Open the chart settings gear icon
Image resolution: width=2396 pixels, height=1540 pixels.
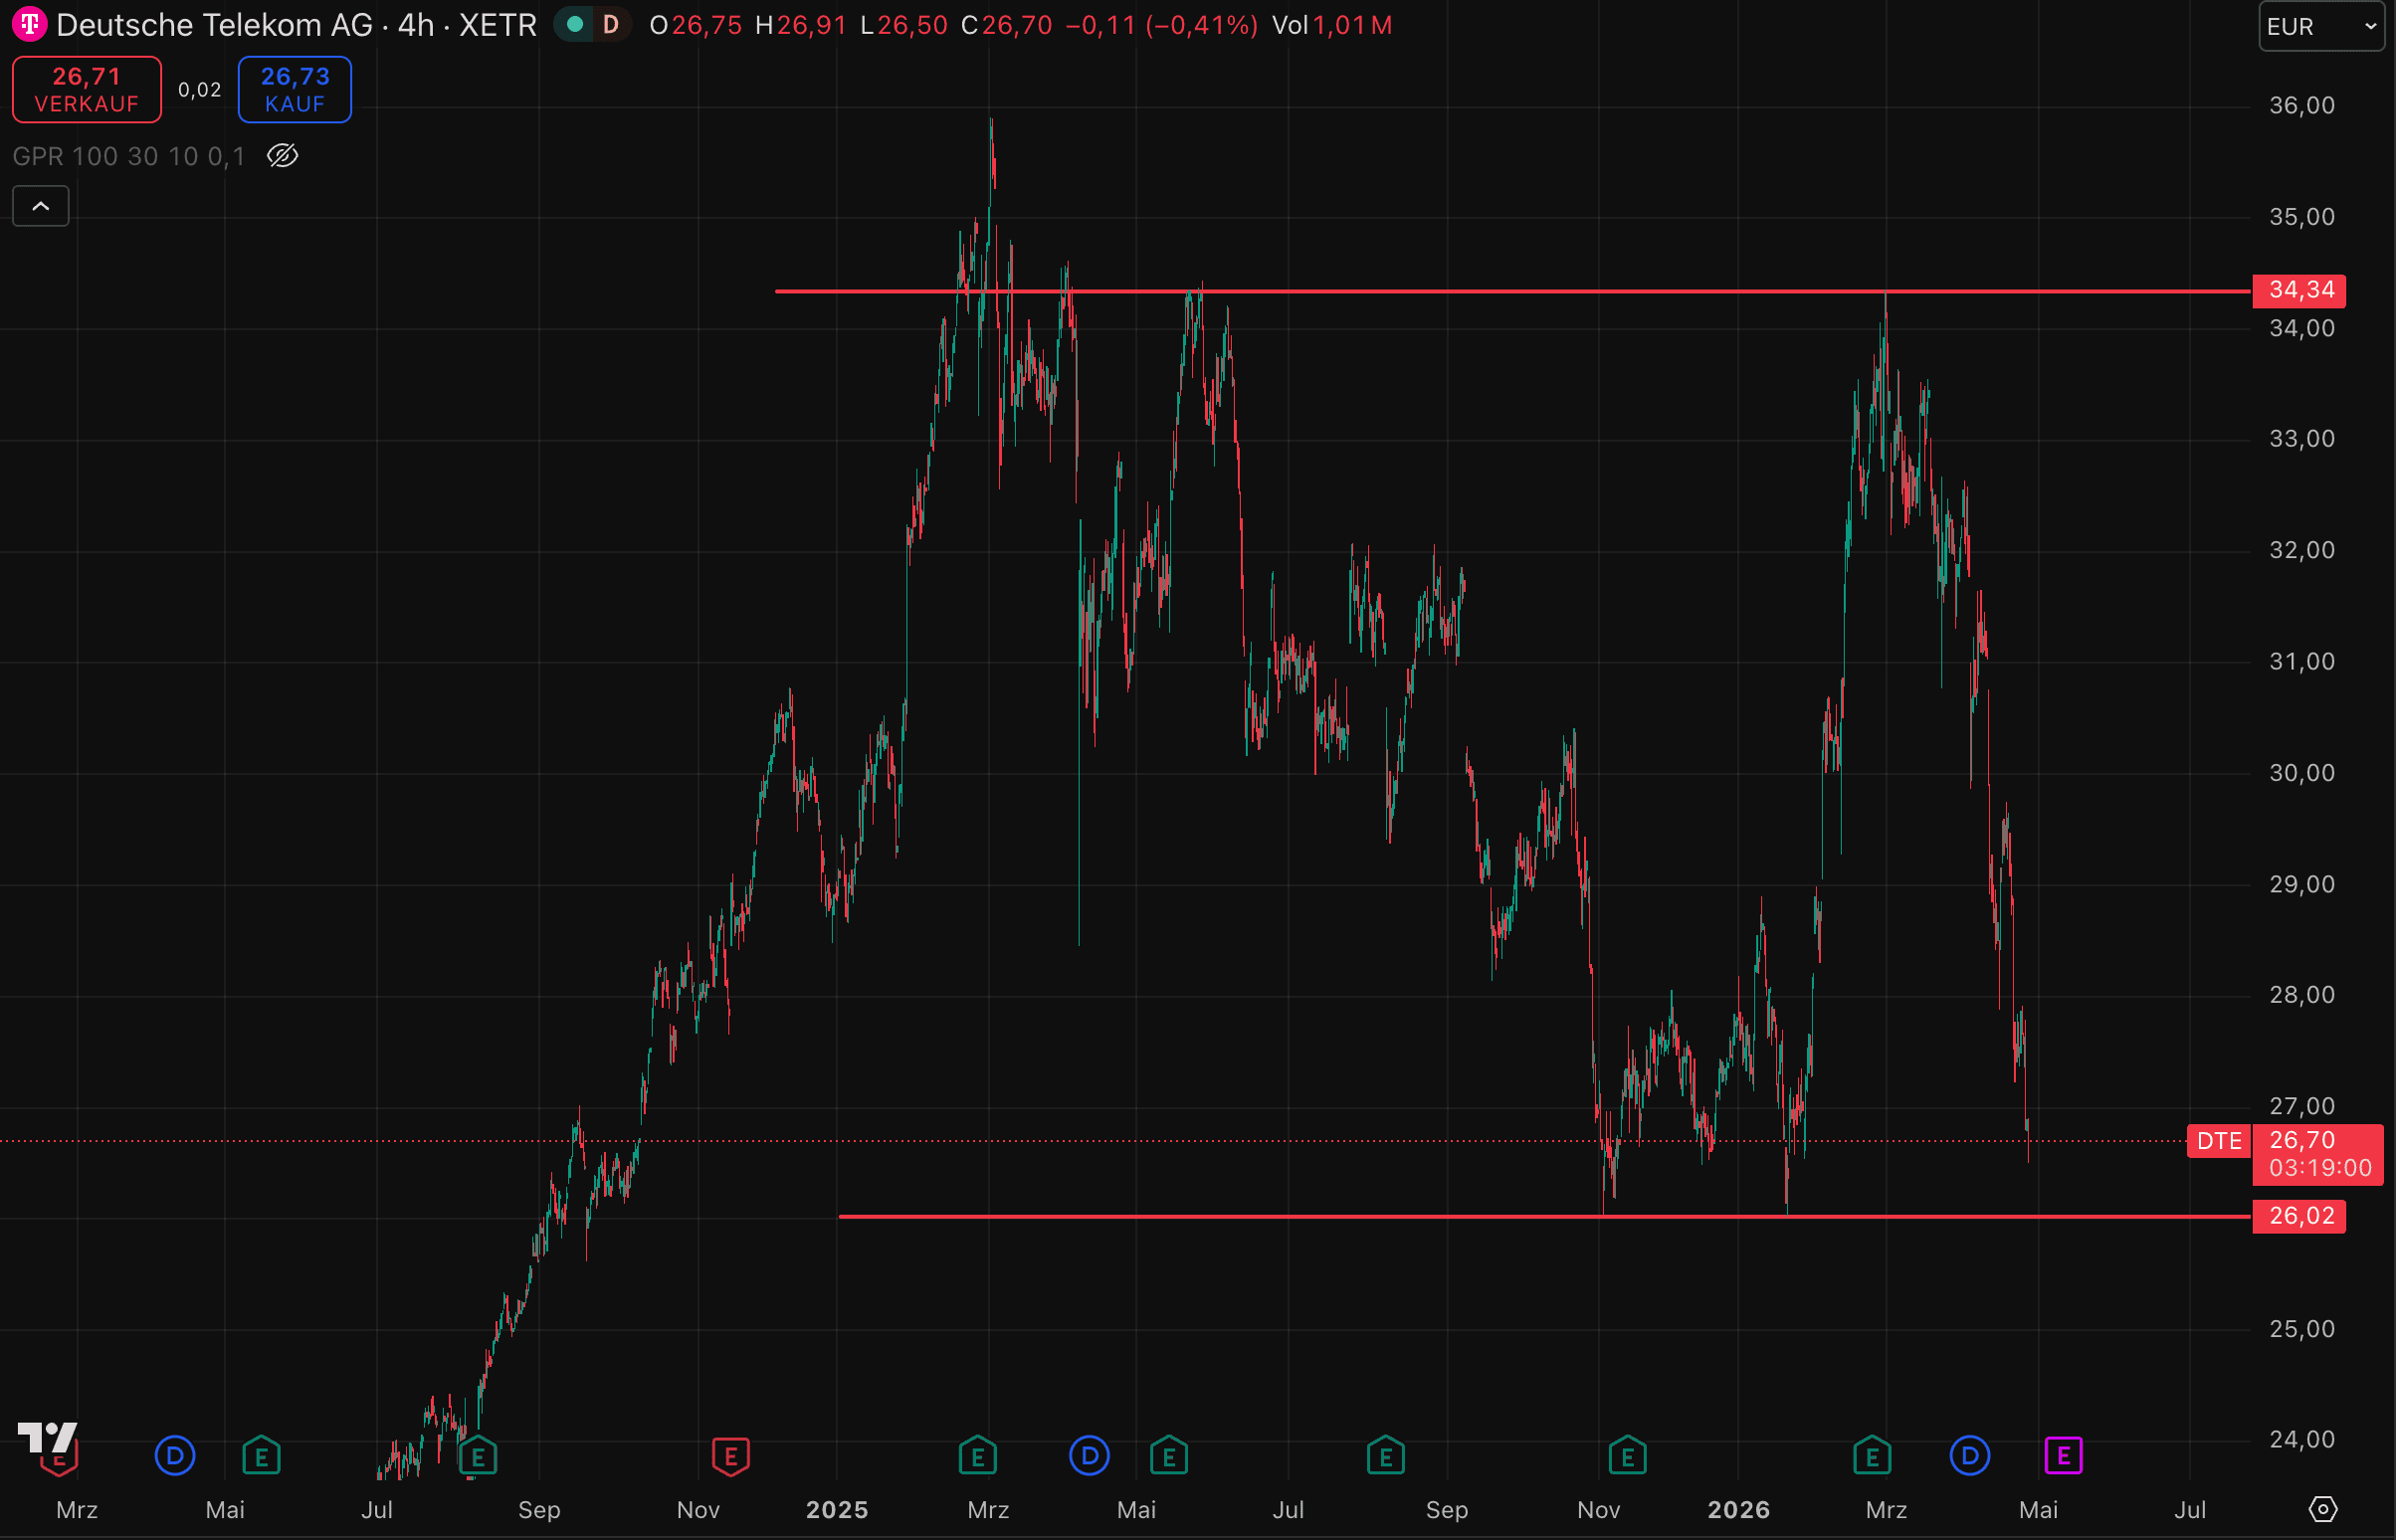(2322, 1508)
